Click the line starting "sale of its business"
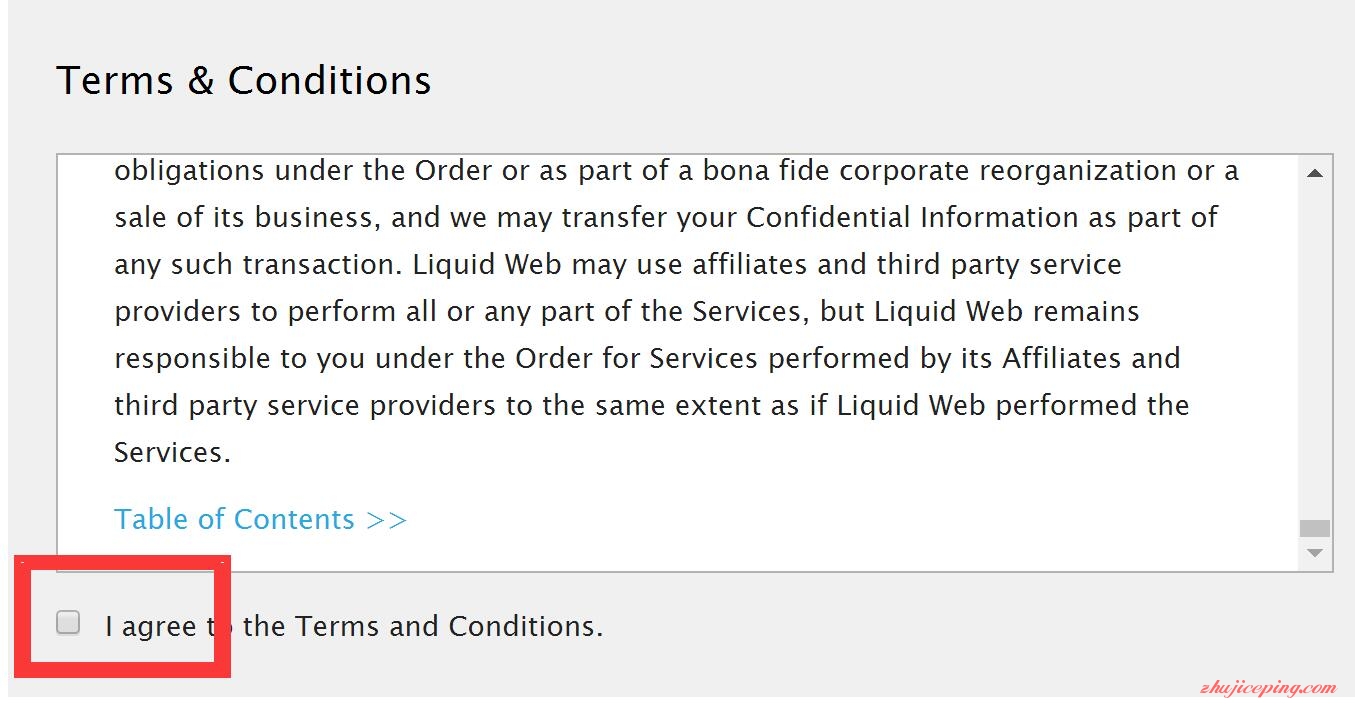This screenshot has height=721, width=1355. point(666,217)
